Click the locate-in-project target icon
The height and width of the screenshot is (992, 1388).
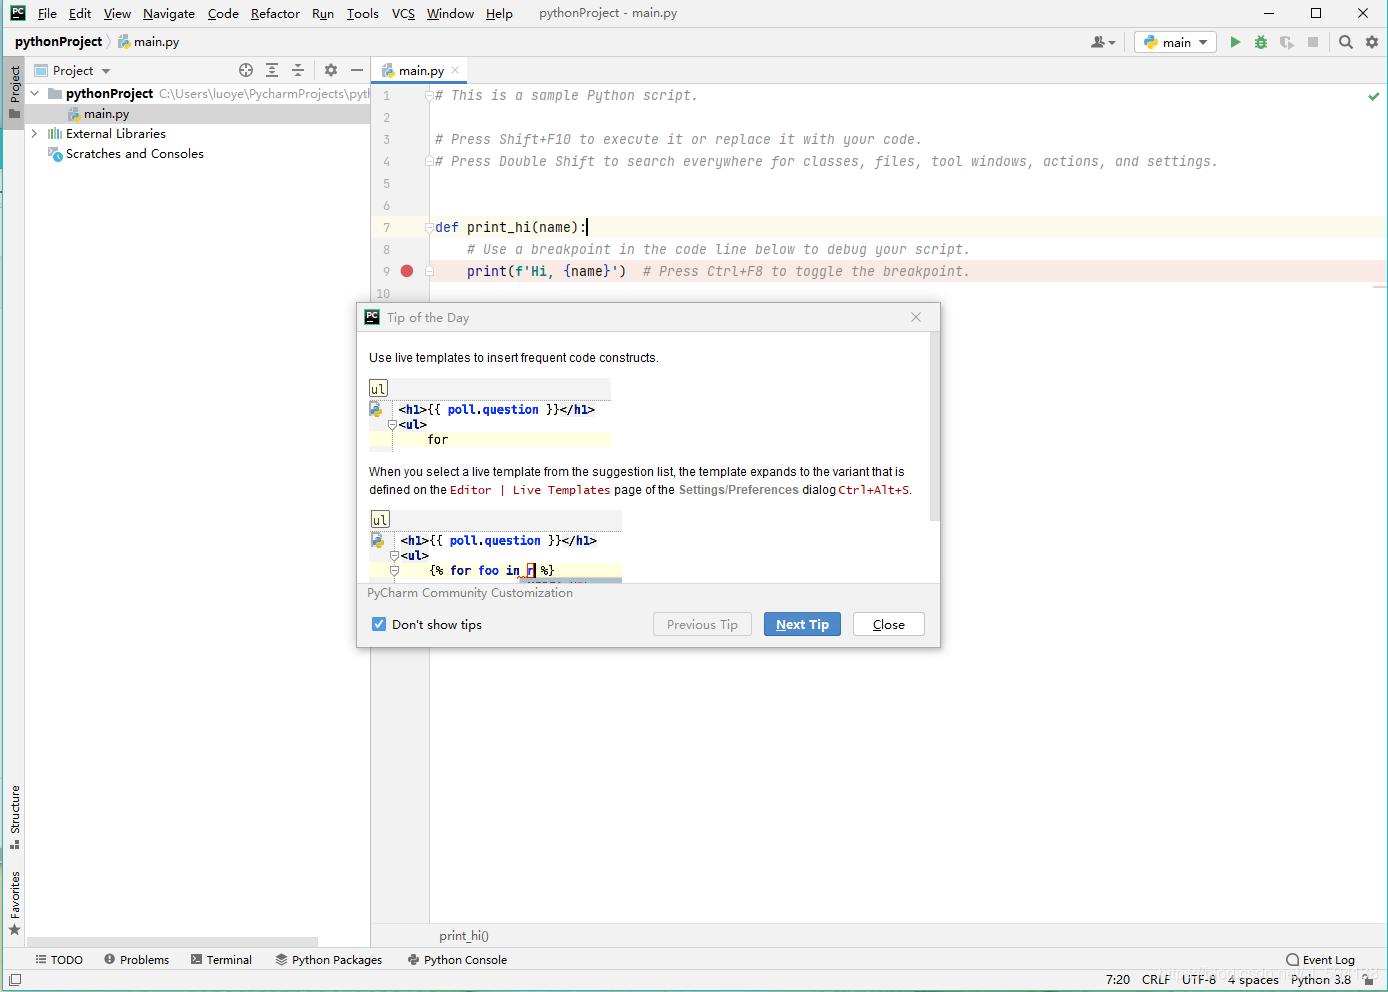246,70
